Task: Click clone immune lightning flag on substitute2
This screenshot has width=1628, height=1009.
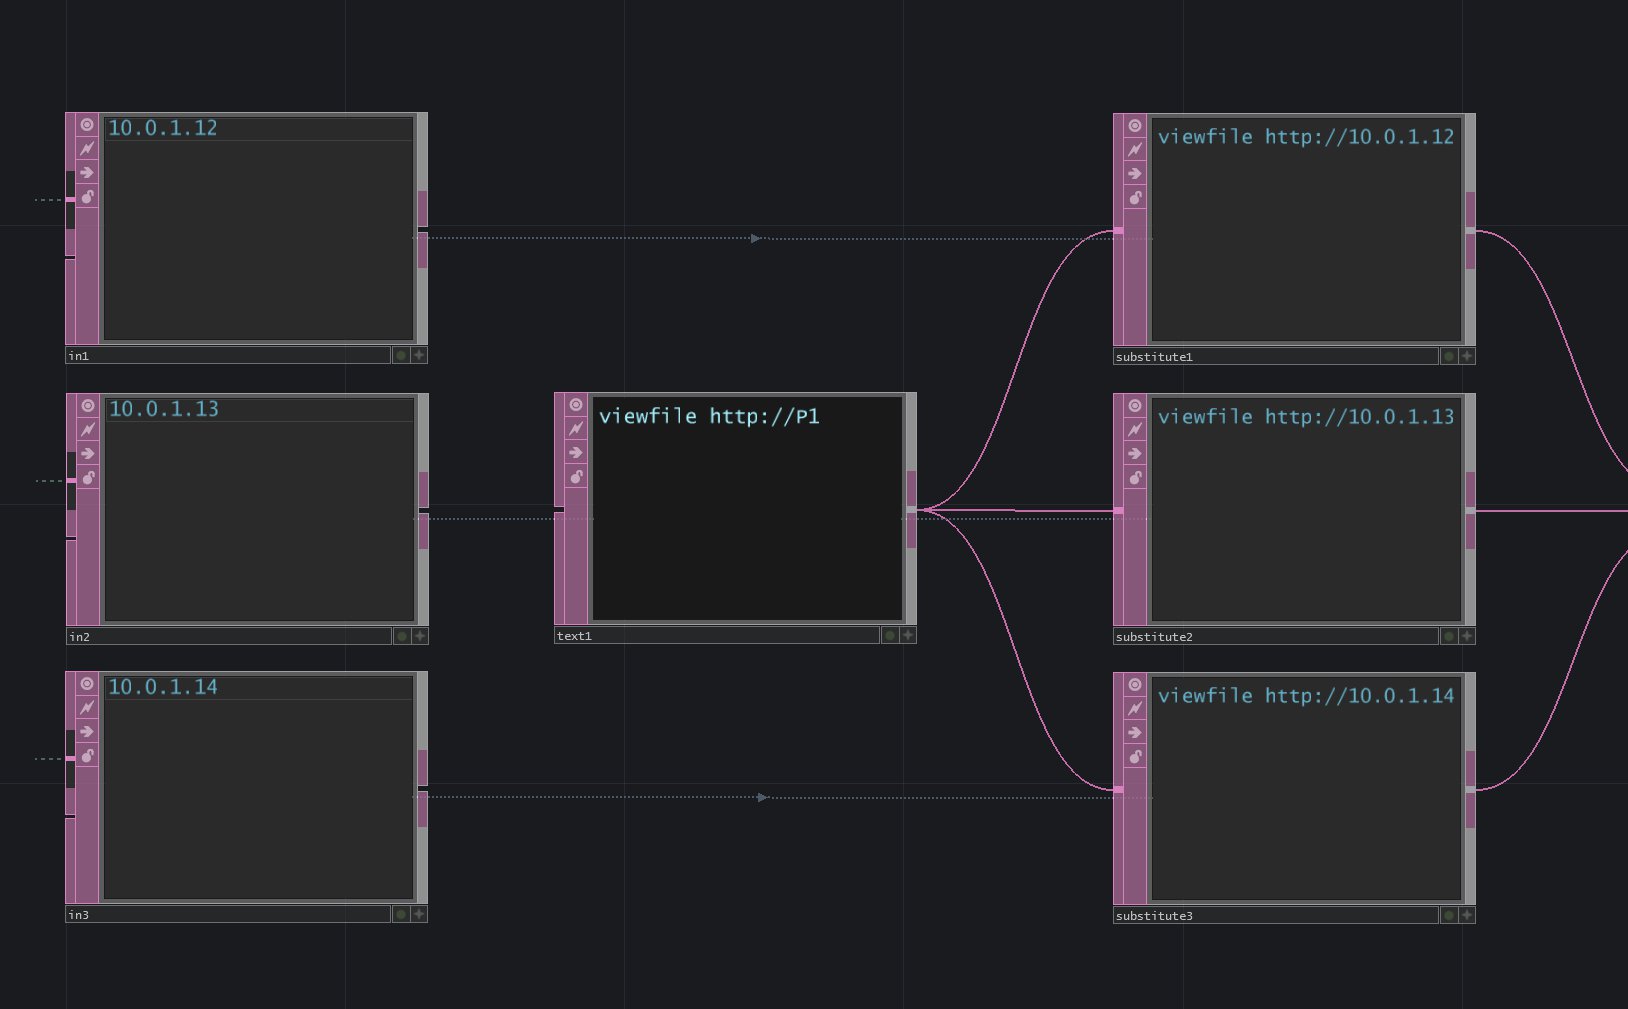Action: (1135, 430)
